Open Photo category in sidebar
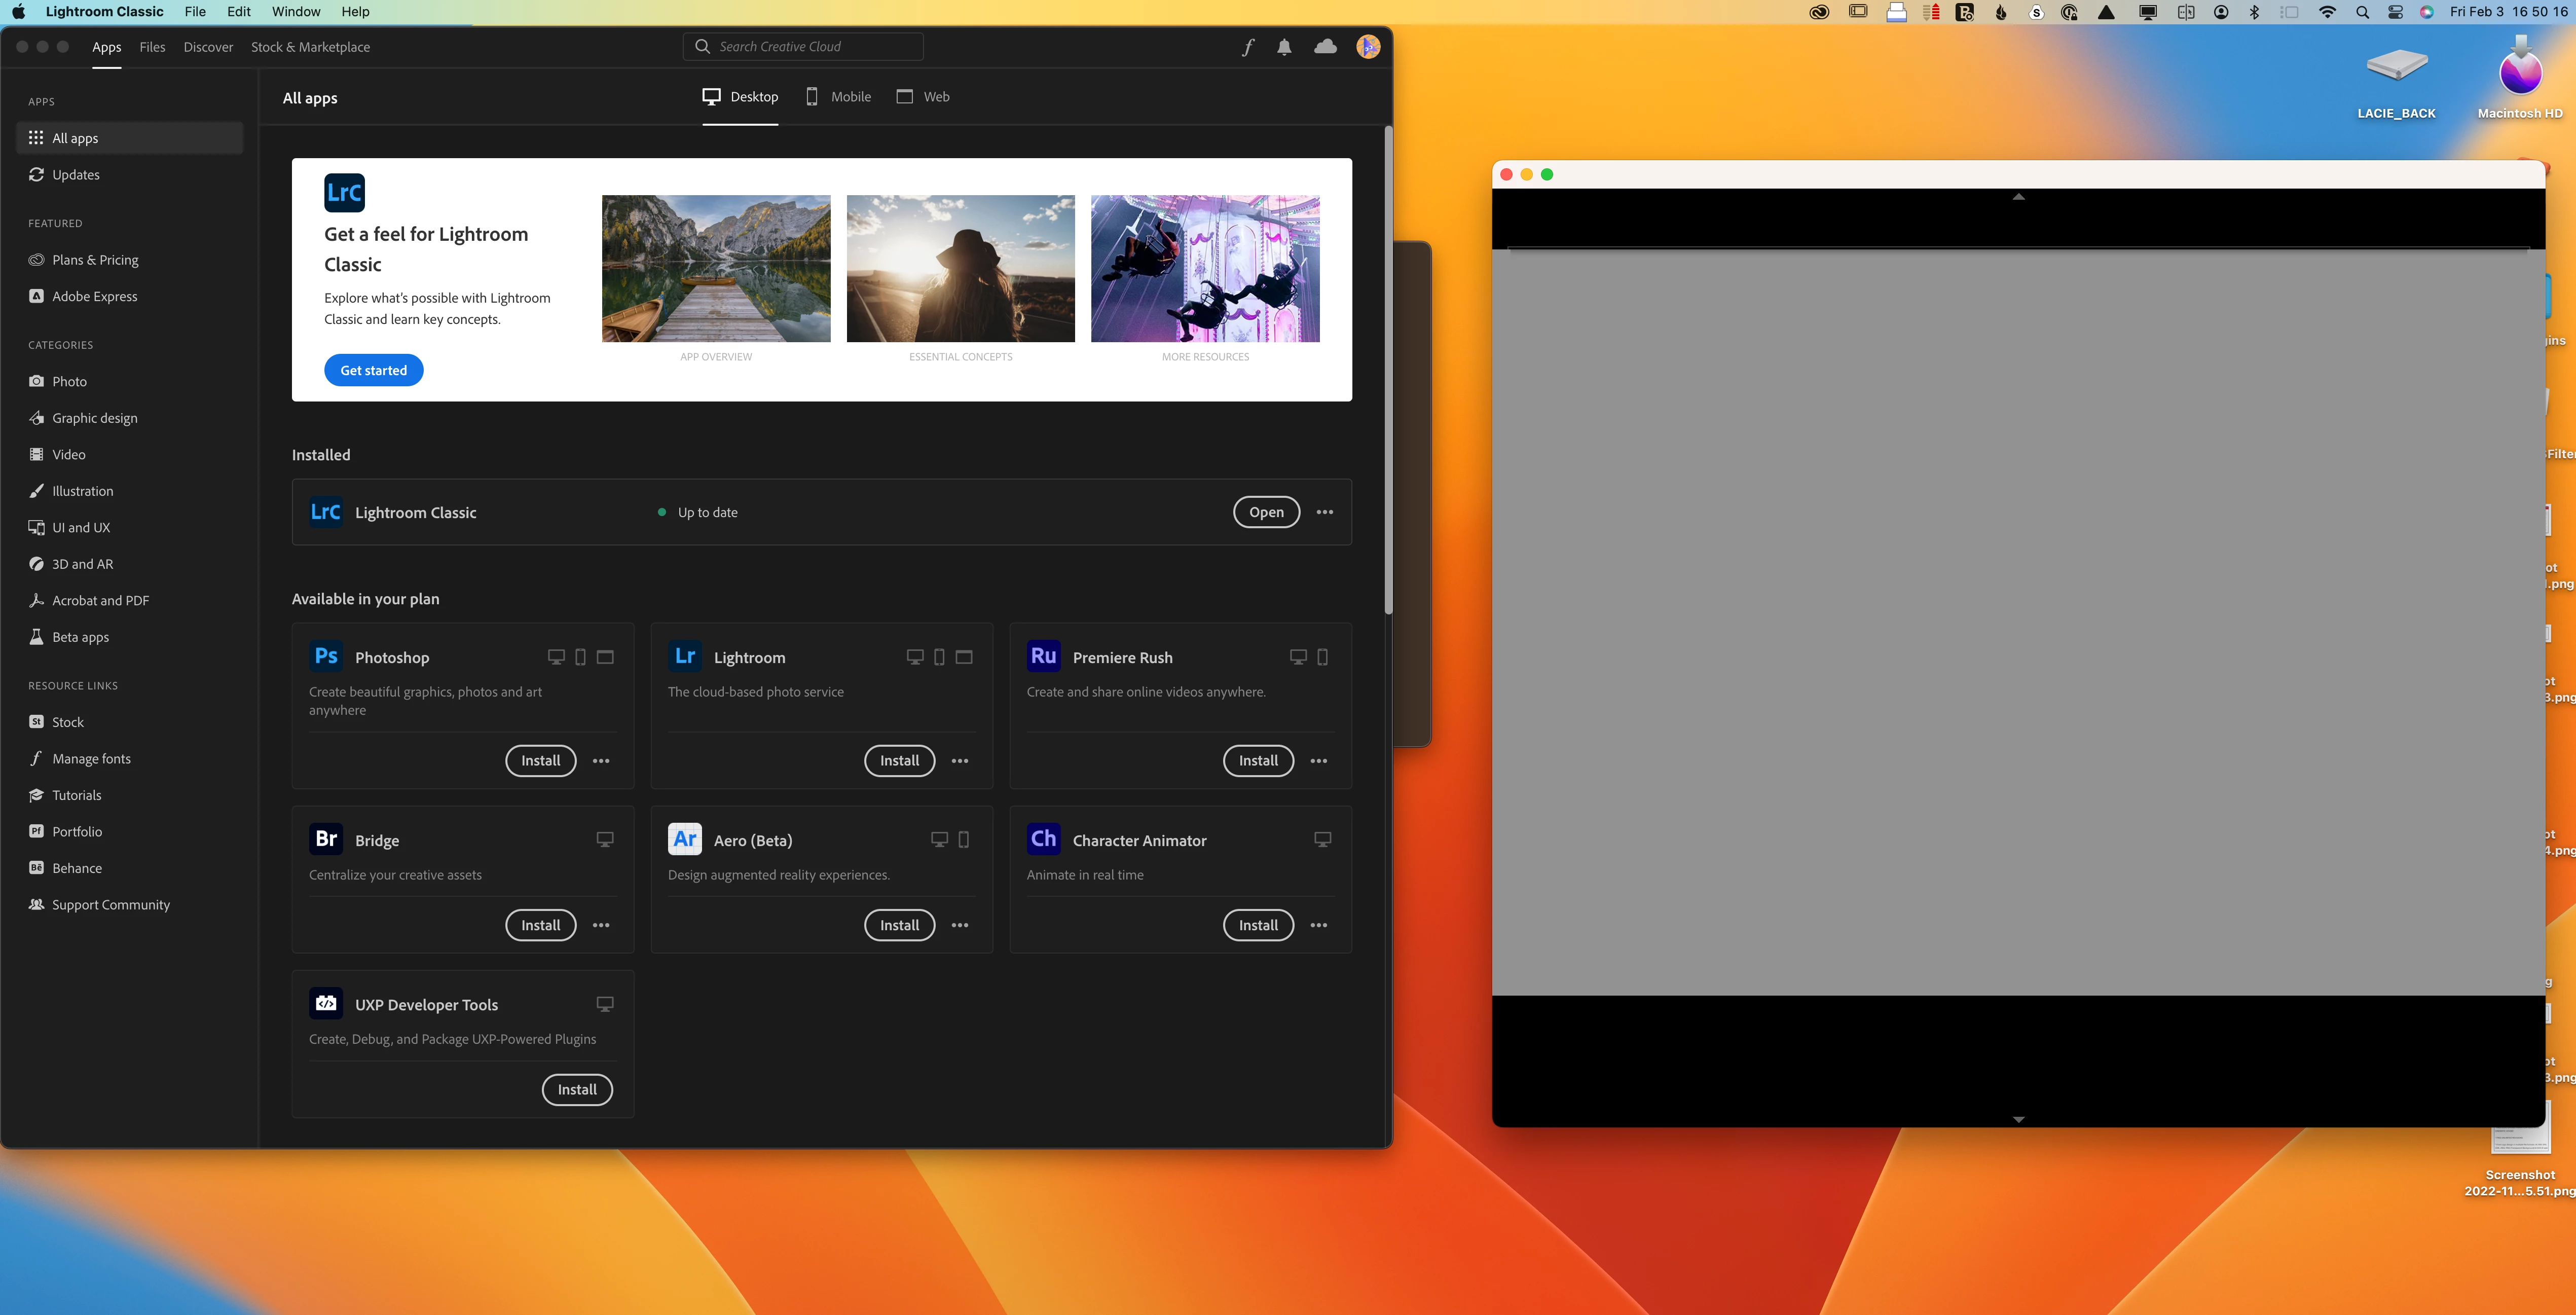The image size is (2576, 1315). (x=69, y=381)
